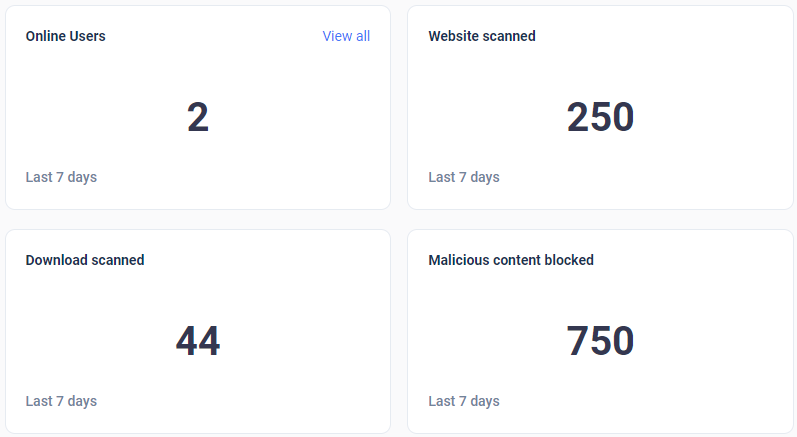The image size is (797, 437).
Task: Open the Online Users card
Action: click(x=198, y=108)
